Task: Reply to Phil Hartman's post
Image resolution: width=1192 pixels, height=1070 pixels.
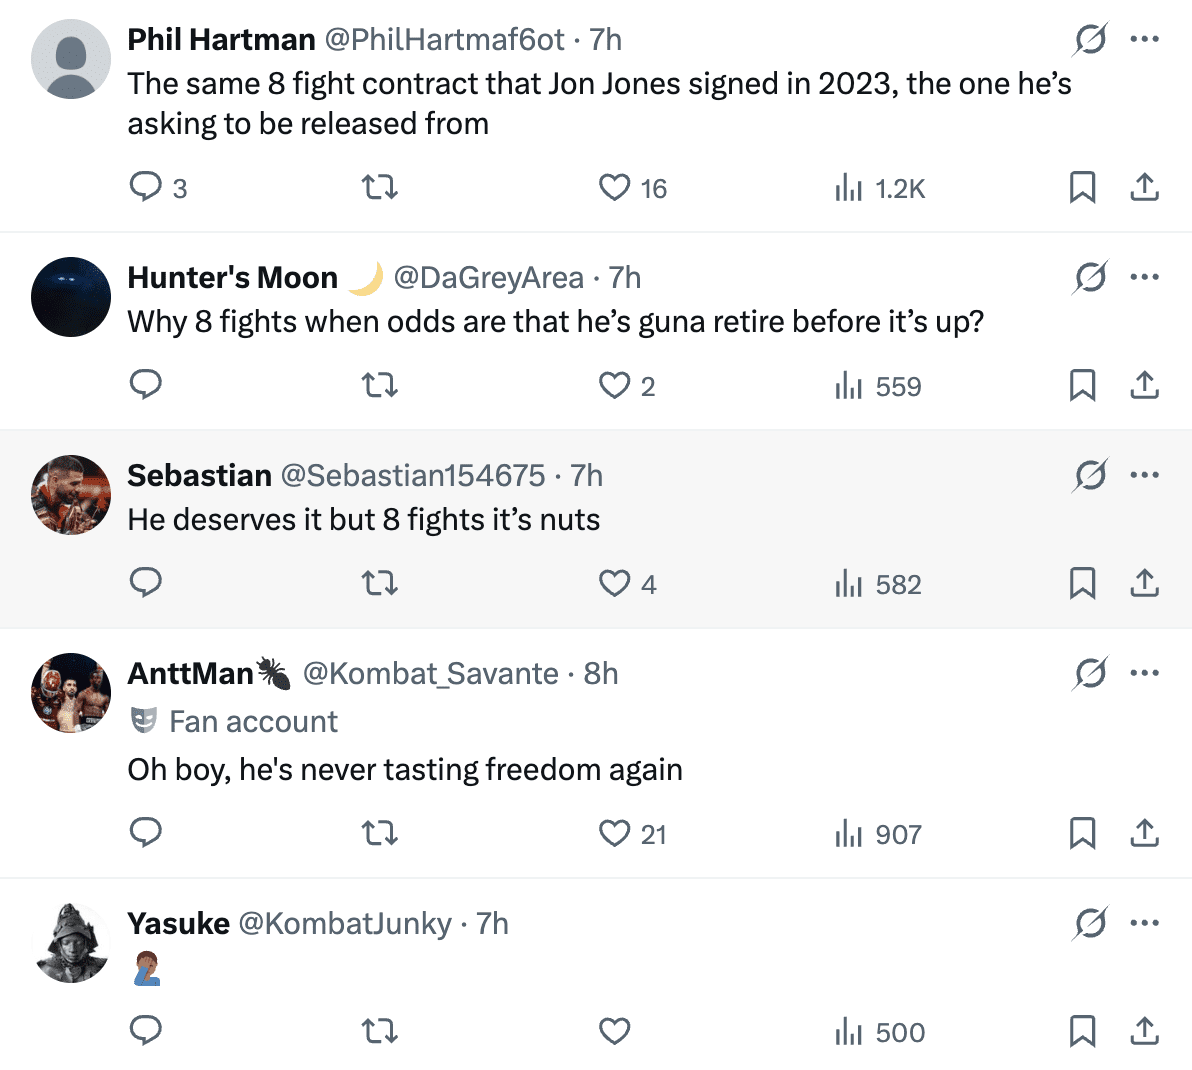Action: (x=147, y=187)
